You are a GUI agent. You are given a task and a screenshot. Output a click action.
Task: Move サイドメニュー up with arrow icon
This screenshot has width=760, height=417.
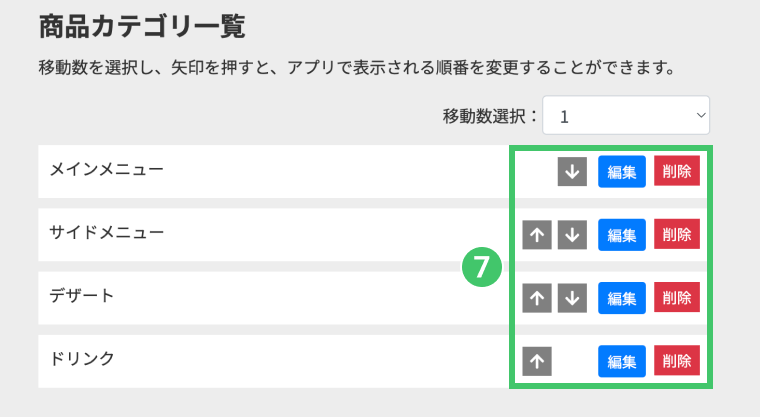pos(537,235)
